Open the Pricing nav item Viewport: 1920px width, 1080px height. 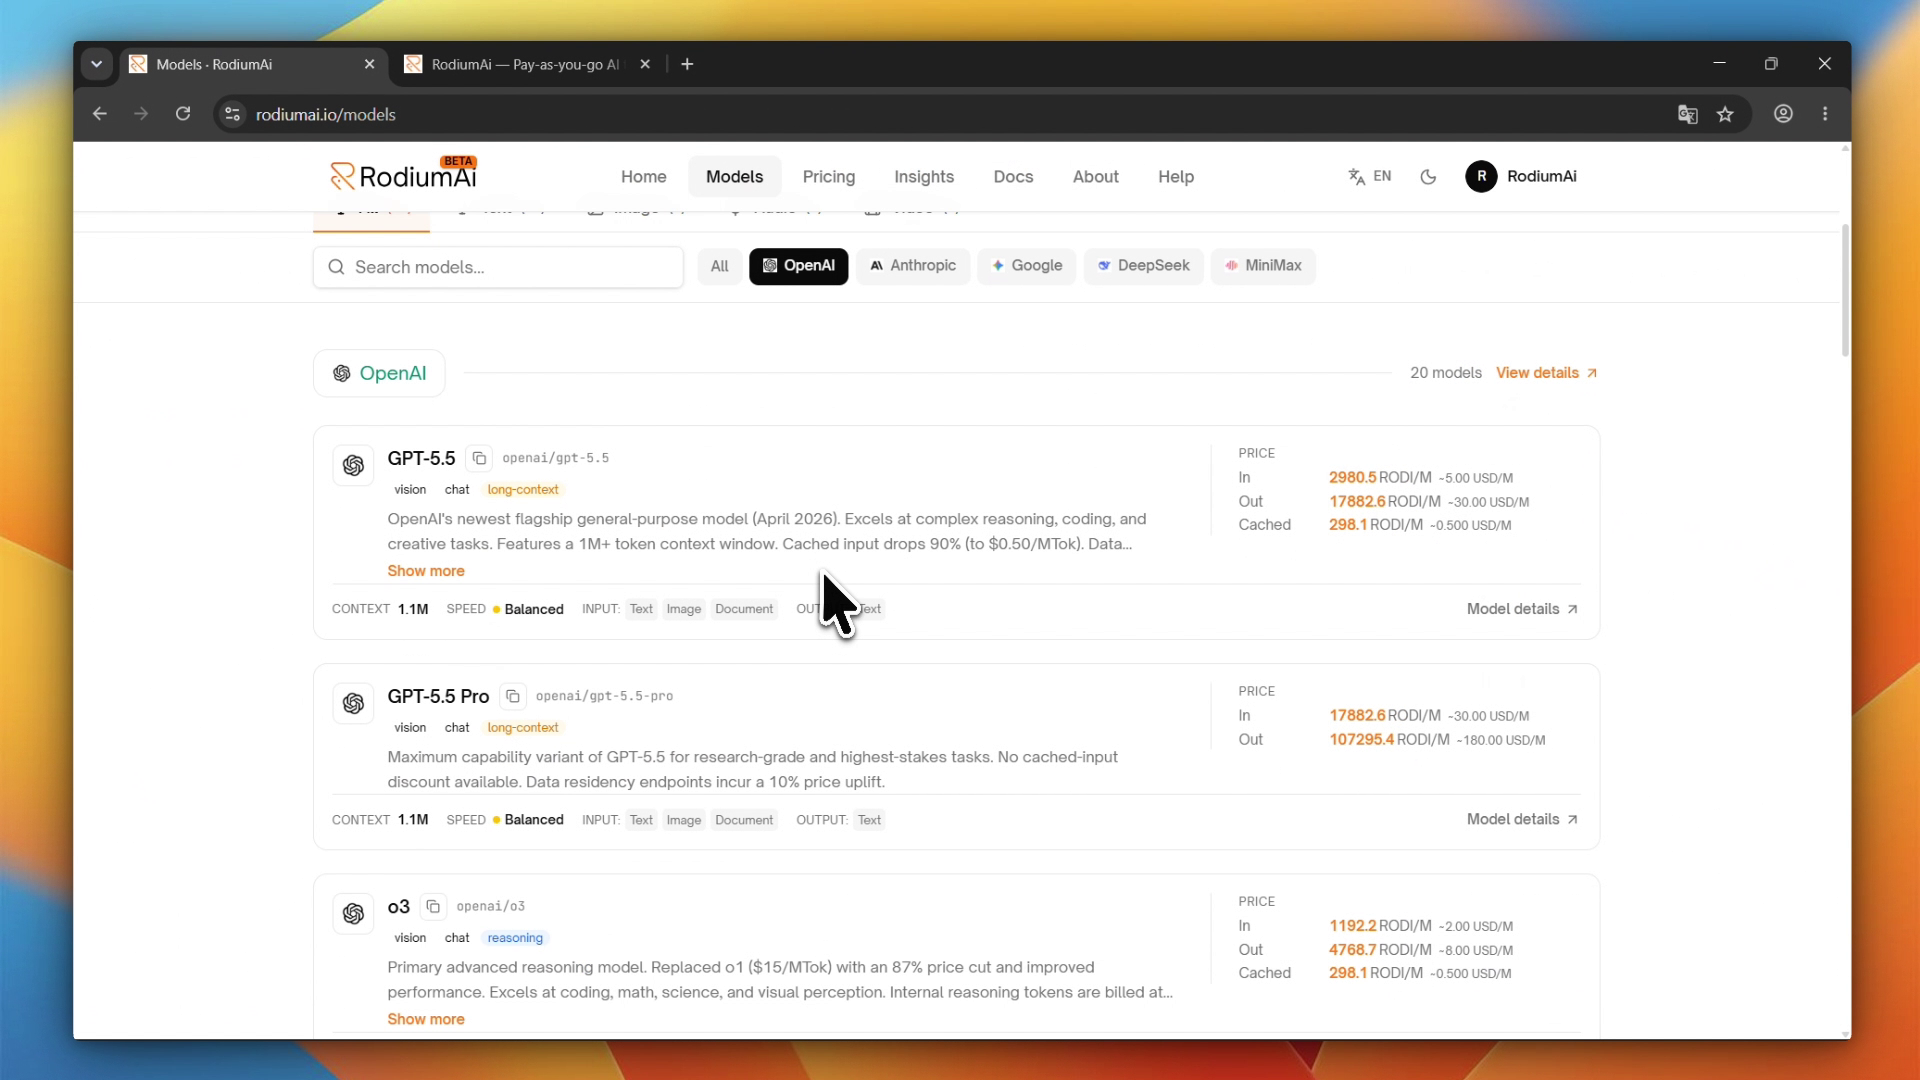click(x=829, y=177)
